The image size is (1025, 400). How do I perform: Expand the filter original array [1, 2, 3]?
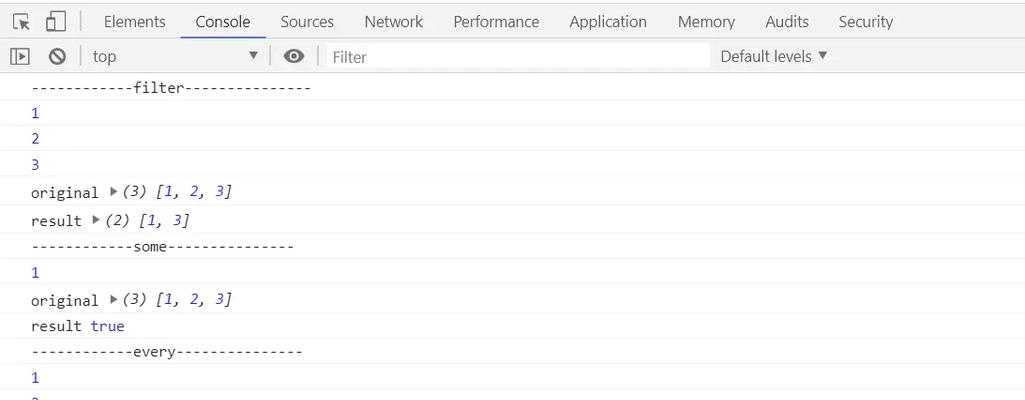[x=114, y=192]
